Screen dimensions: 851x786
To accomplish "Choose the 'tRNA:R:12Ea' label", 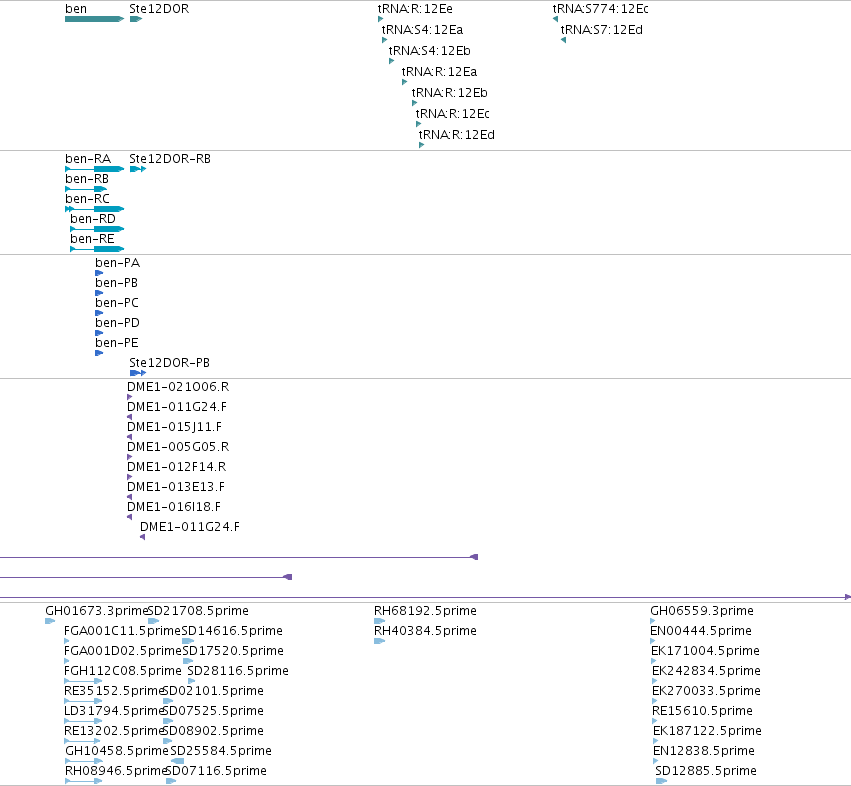I will coord(439,72).
